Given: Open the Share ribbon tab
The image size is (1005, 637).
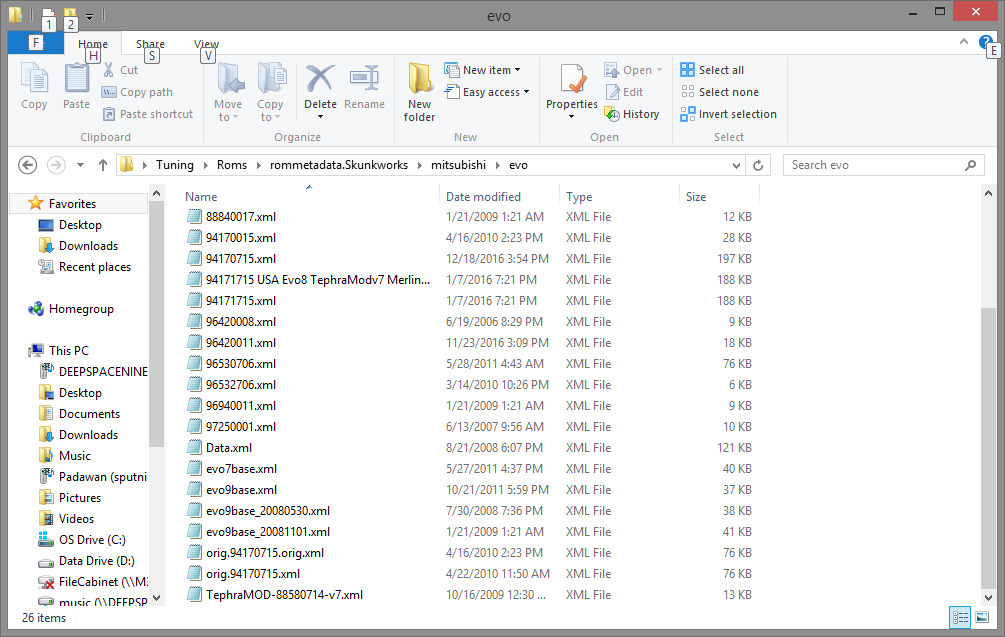Looking at the screenshot, I should tap(151, 44).
